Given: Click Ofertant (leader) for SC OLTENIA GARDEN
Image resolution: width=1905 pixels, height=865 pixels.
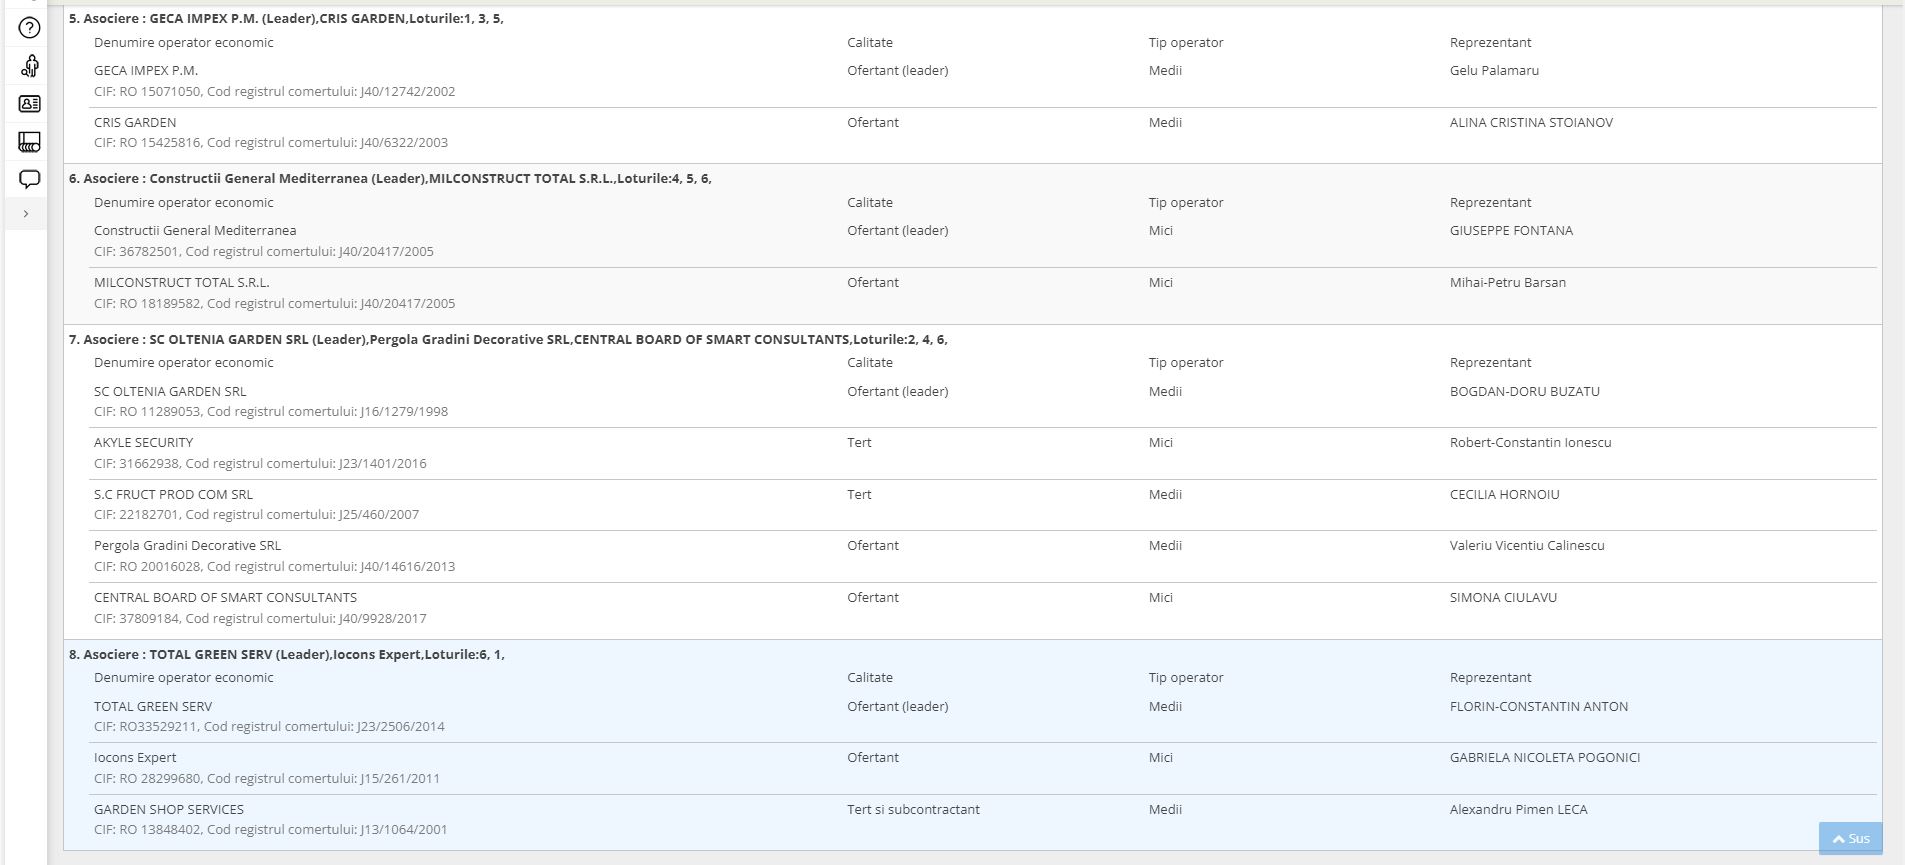Looking at the screenshot, I should 897,391.
